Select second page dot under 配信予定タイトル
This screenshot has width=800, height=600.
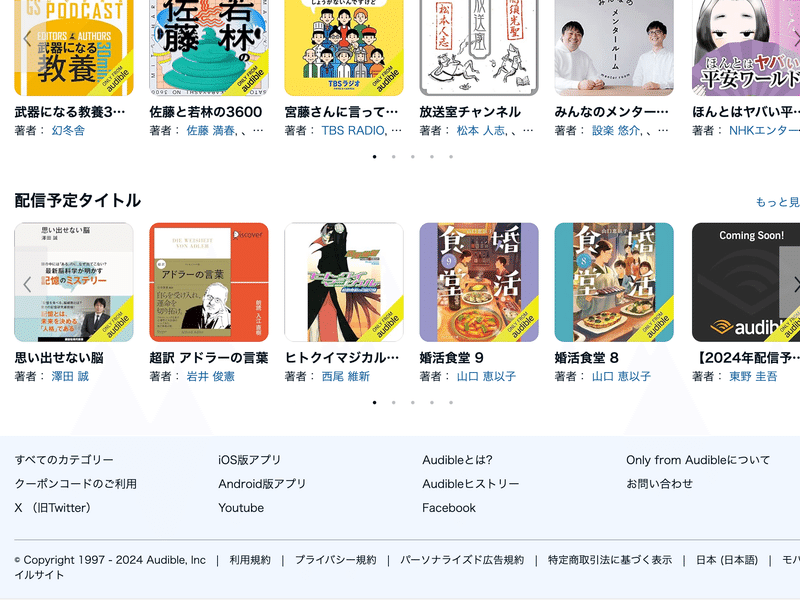pyautogui.click(x=394, y=403)
